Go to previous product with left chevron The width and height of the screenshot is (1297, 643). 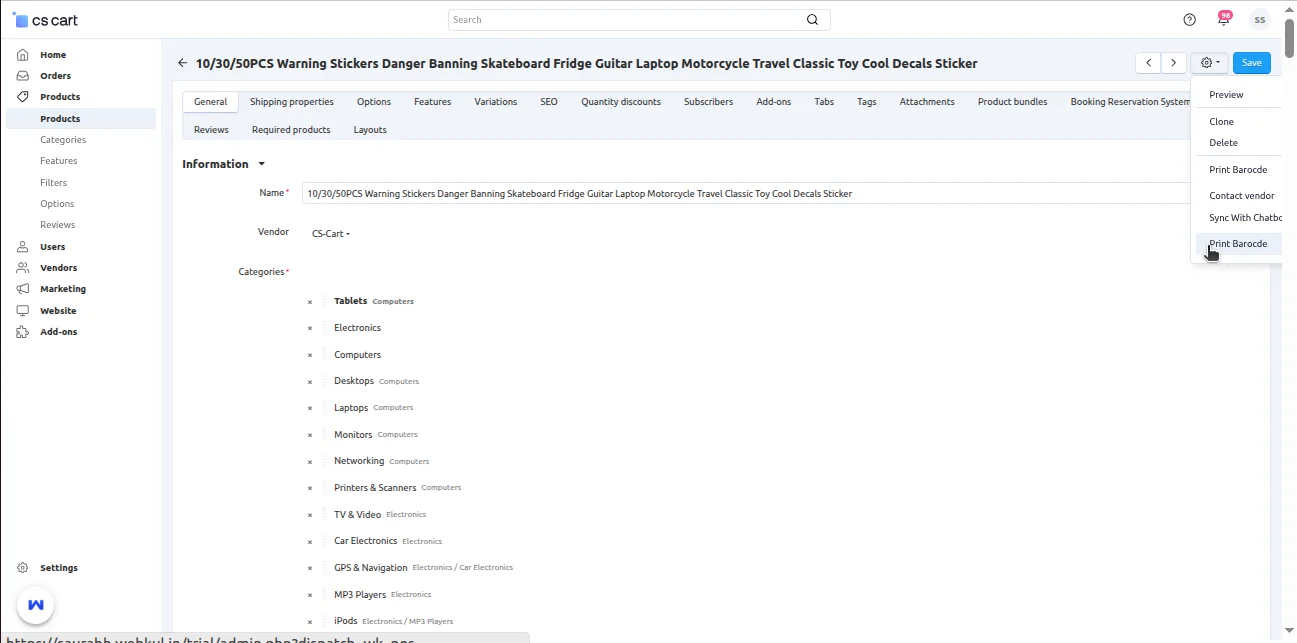1149,63
